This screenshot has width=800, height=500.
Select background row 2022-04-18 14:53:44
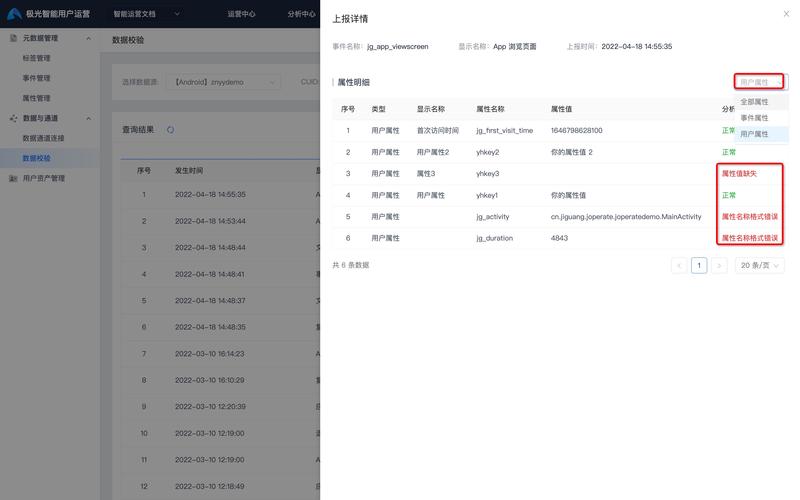[220, 221]
